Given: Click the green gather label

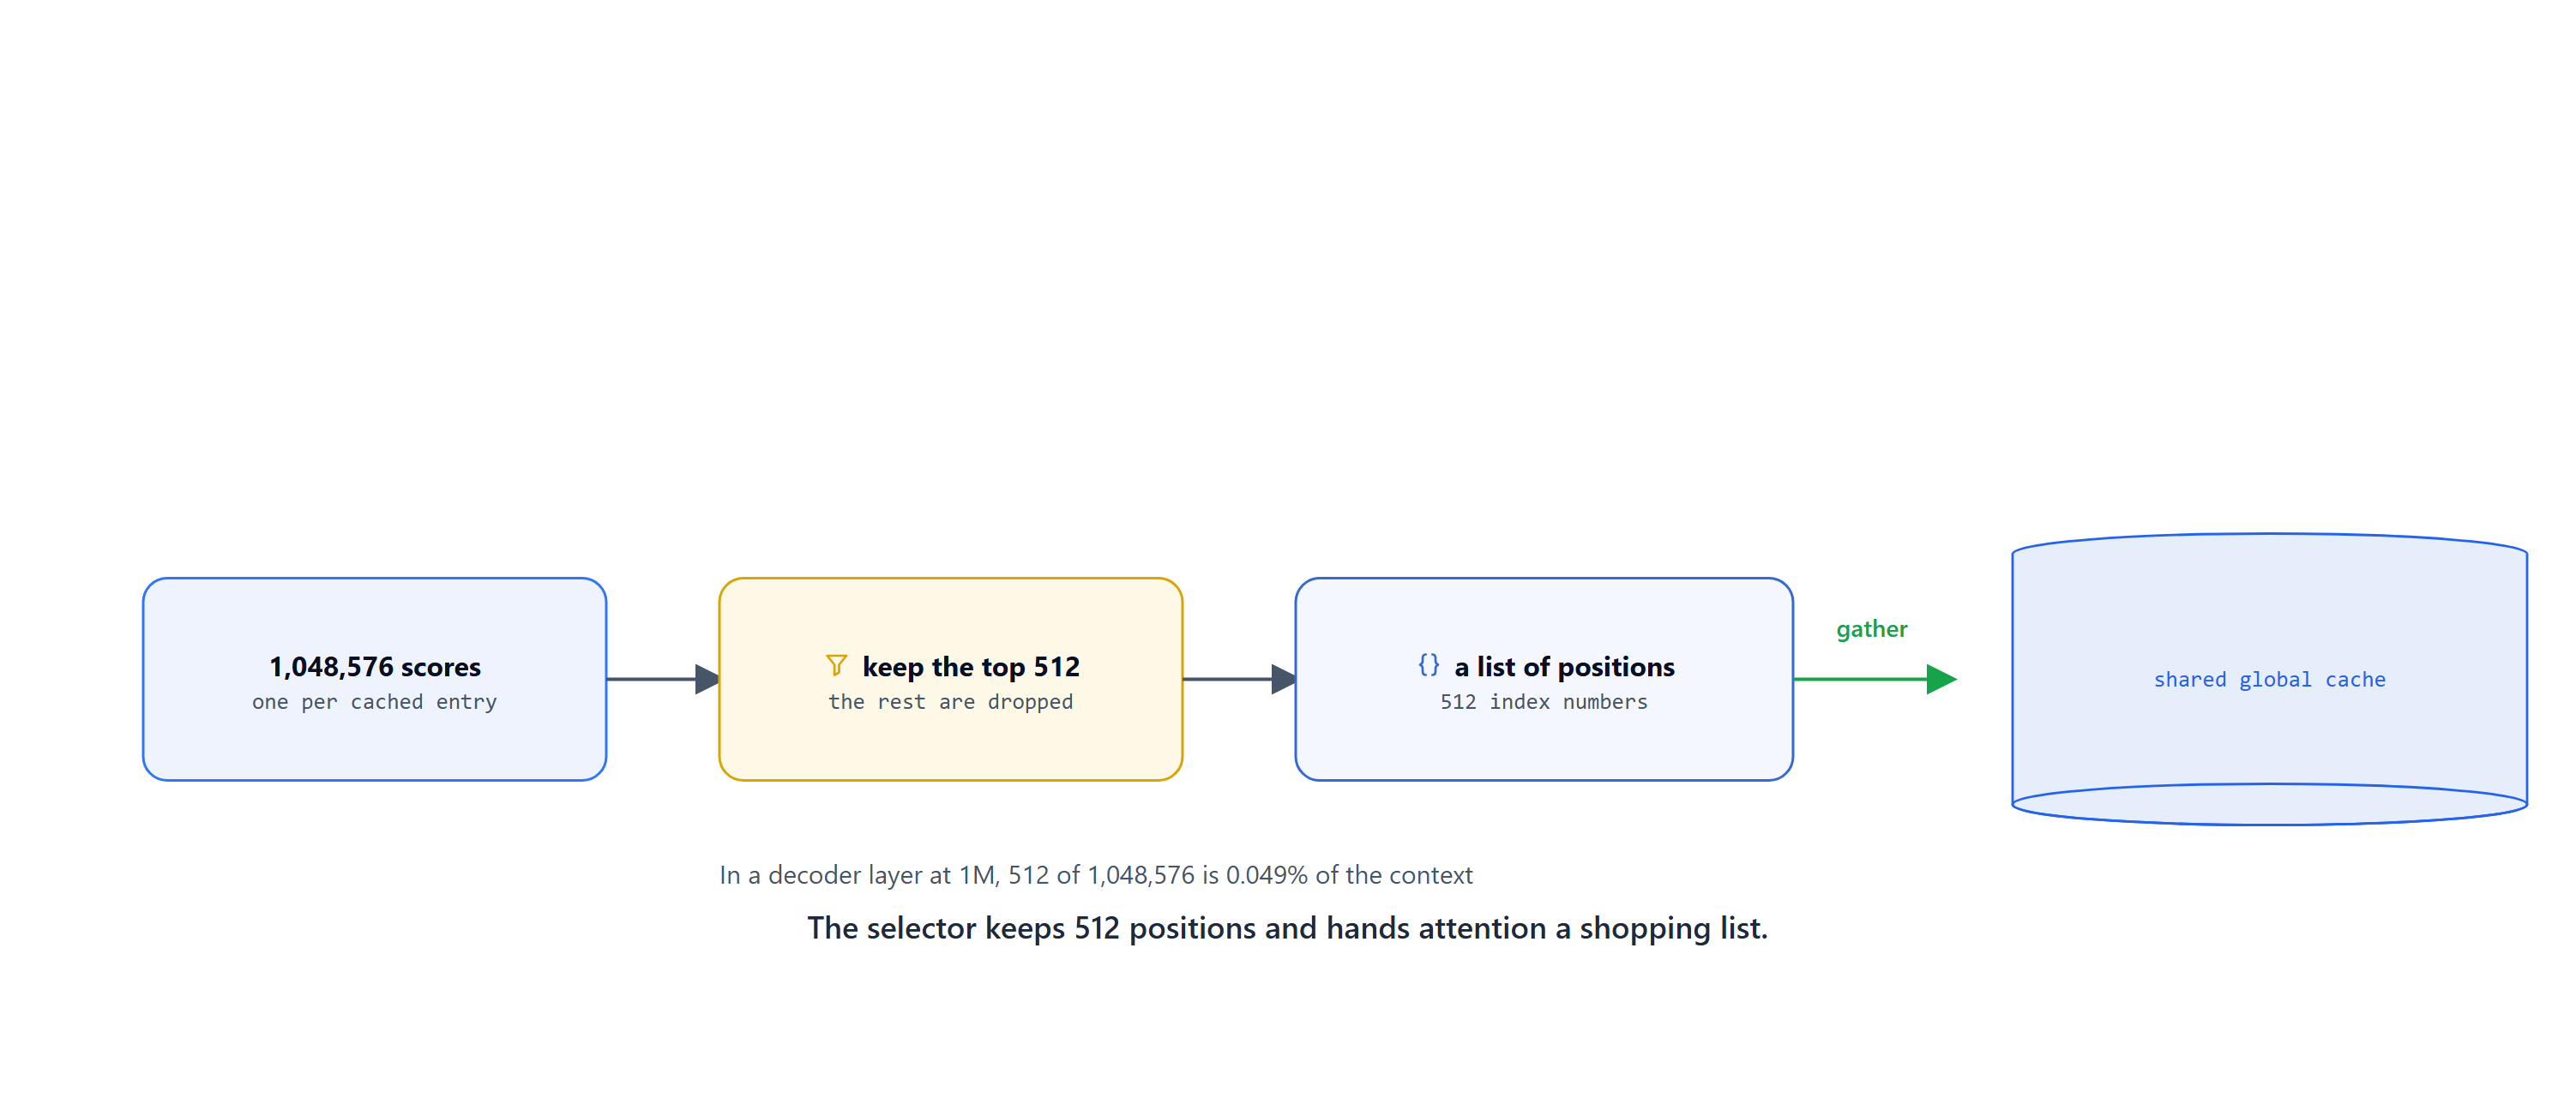Looking at the screenshot, I should (x=1871, y=629).
